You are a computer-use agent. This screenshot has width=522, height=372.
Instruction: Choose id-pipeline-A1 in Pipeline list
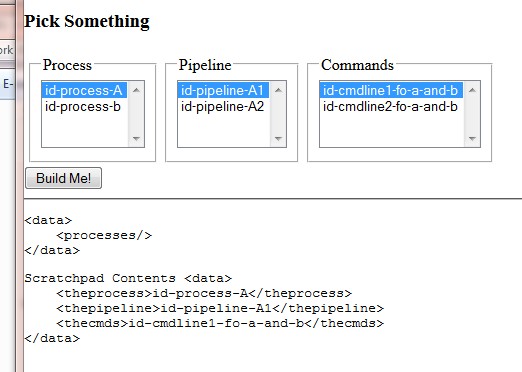tap(223, 90)
